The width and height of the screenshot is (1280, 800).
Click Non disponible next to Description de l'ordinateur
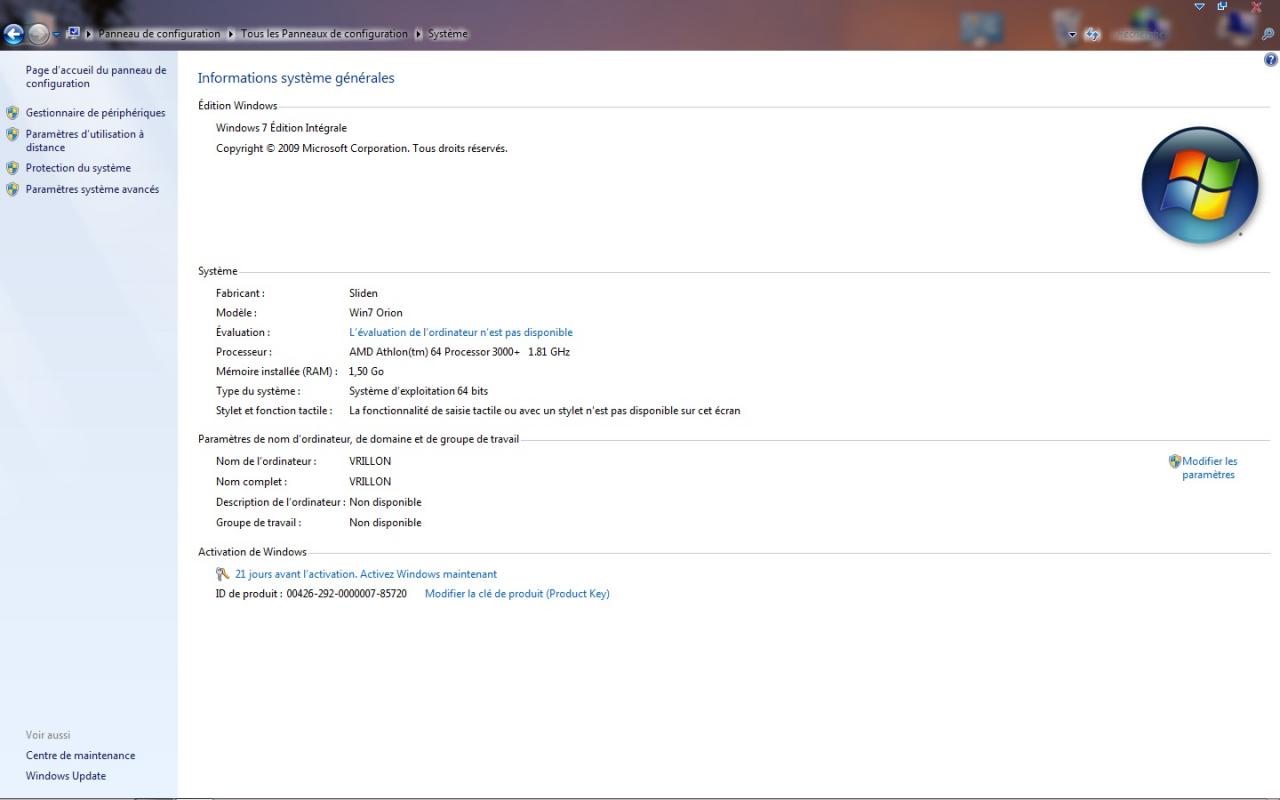point(385,502)
